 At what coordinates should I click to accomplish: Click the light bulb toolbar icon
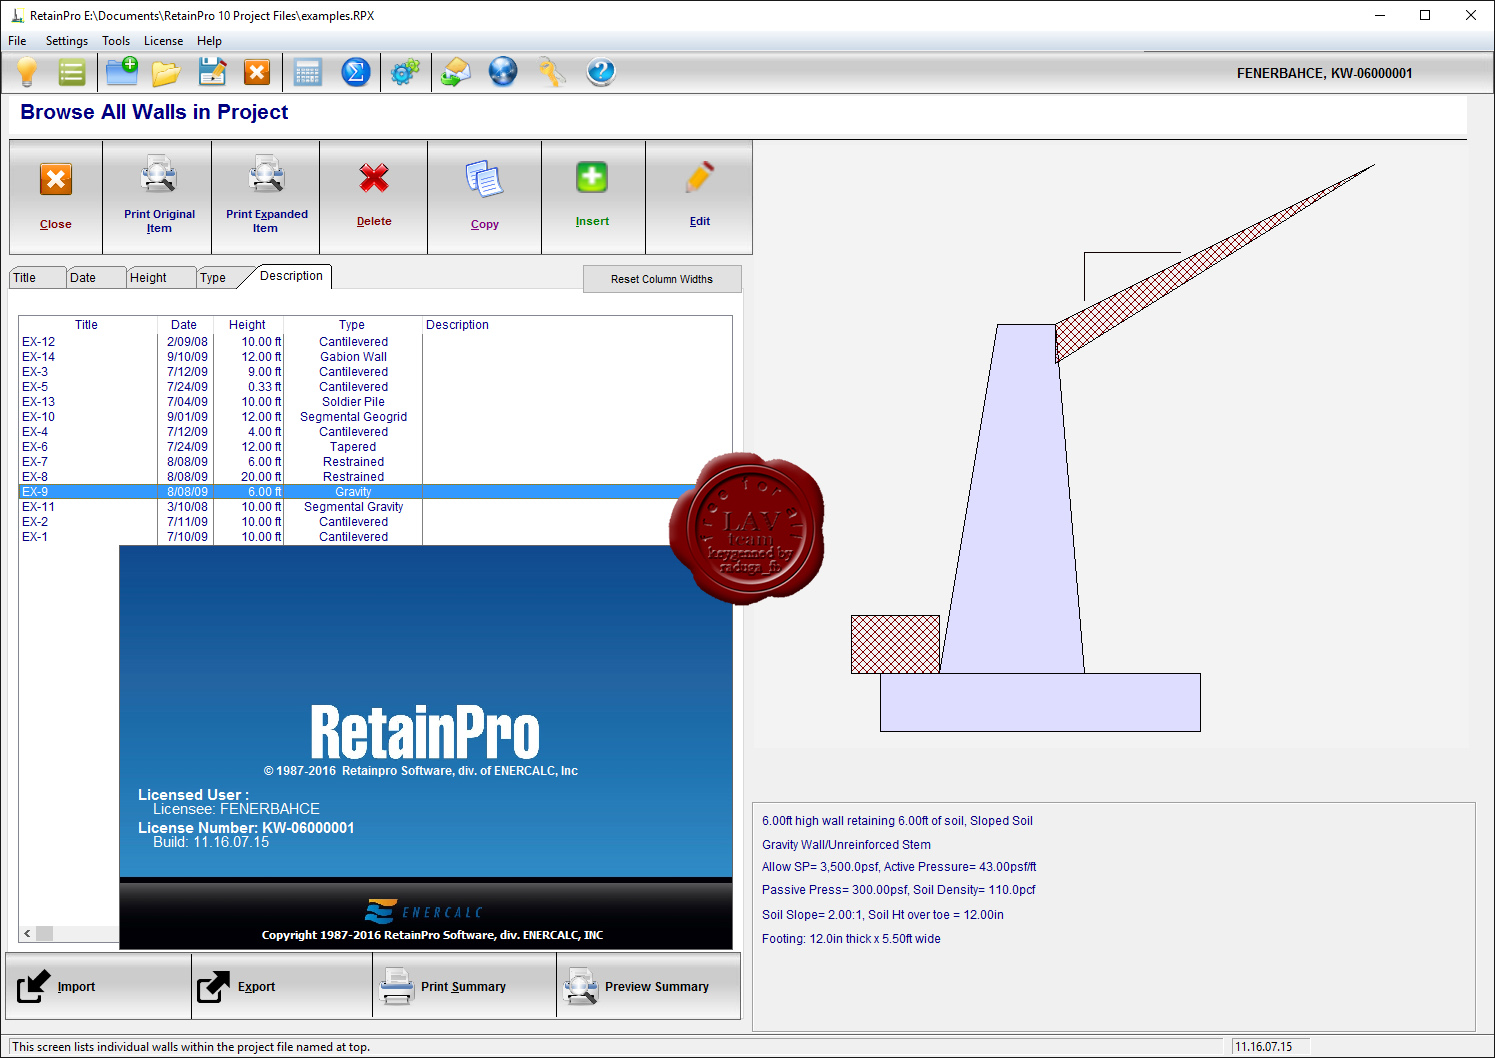coord(27,72)
